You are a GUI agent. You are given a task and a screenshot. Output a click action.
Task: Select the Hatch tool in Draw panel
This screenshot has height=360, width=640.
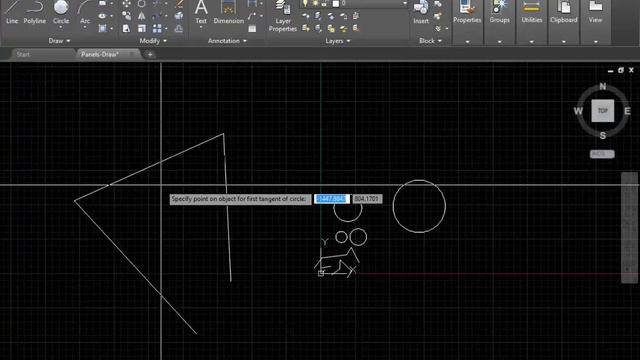click(102, 28)
